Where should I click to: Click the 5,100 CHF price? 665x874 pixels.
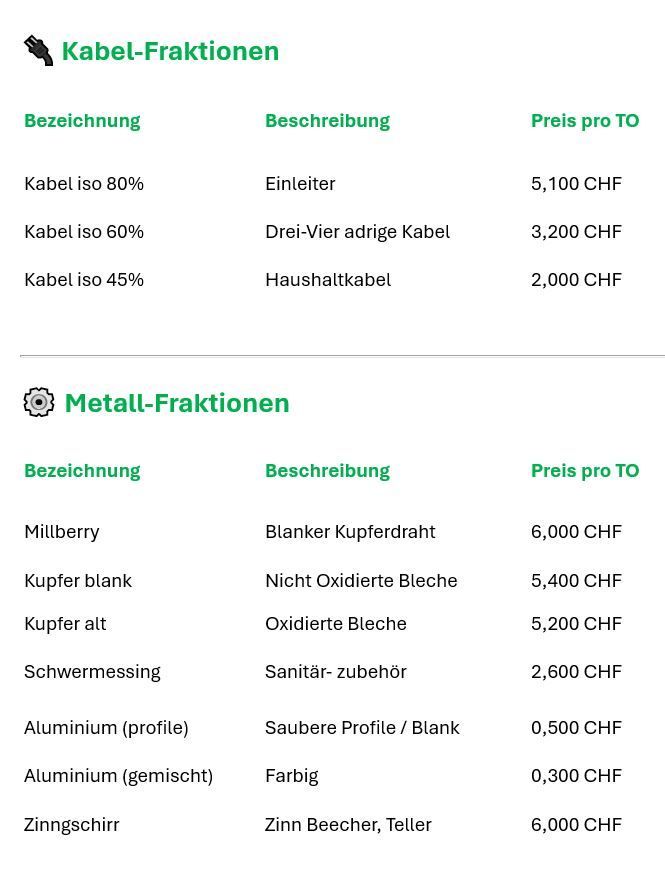coord(576,184)
